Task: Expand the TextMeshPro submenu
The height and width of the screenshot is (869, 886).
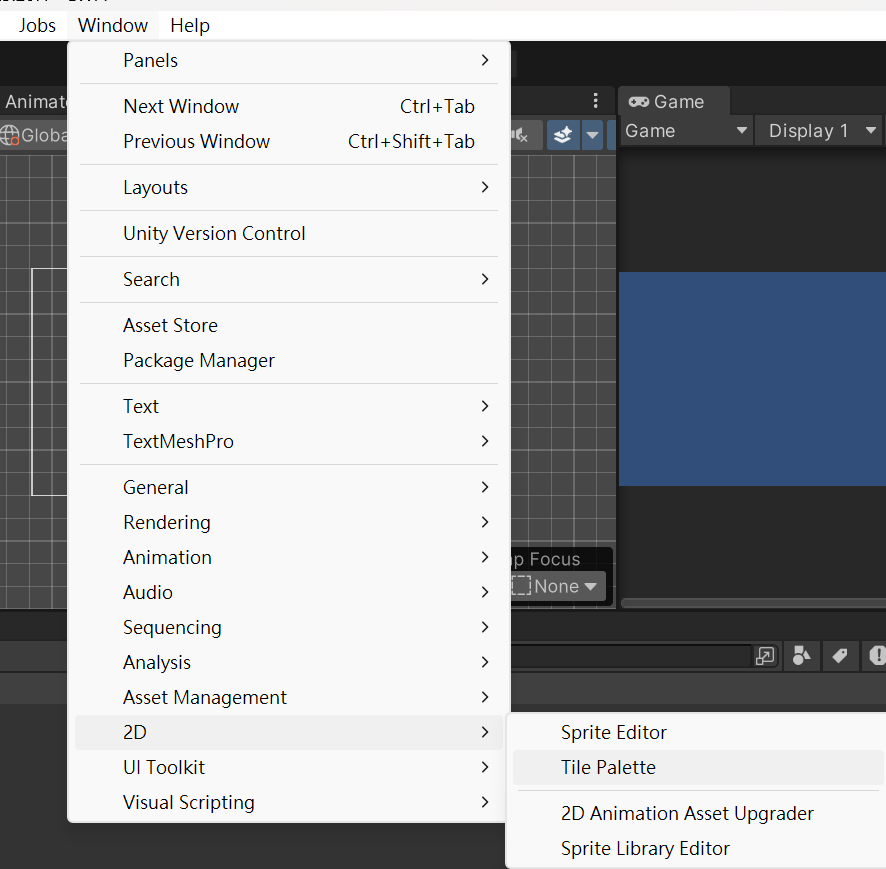Action: 289,441
